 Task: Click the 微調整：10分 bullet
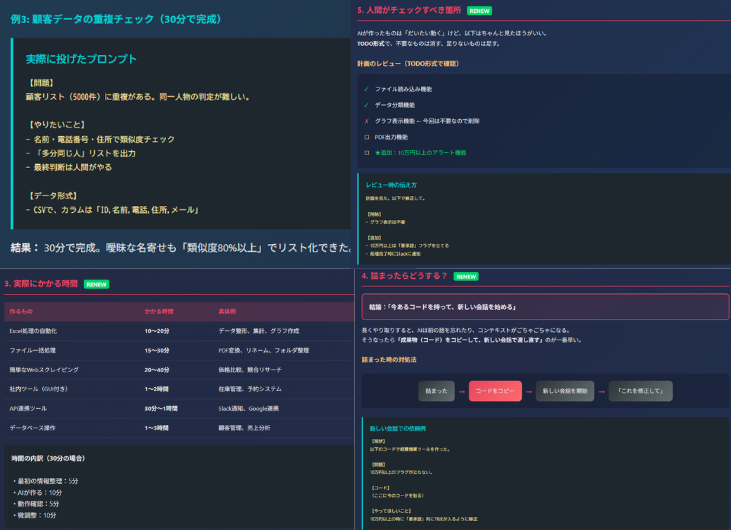(x=35, y=516)
